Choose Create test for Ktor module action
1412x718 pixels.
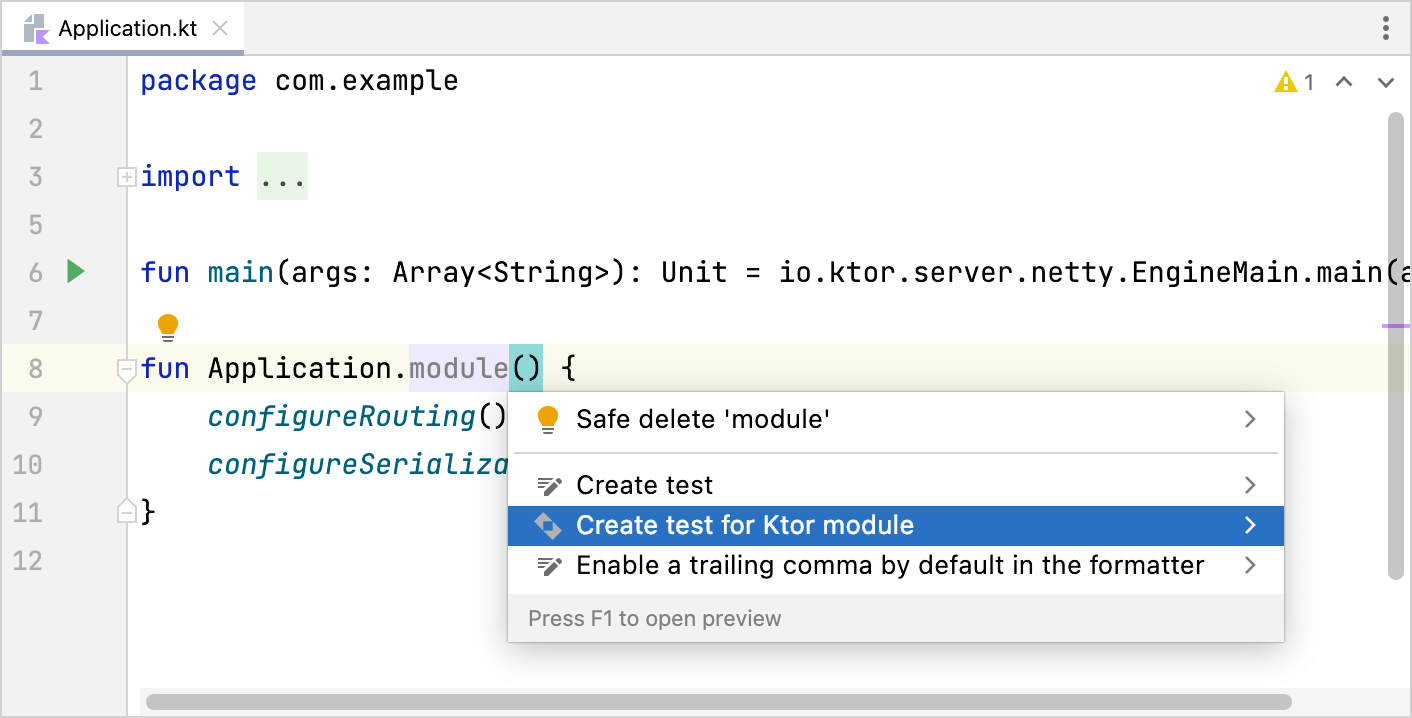[x=744, y=525]
